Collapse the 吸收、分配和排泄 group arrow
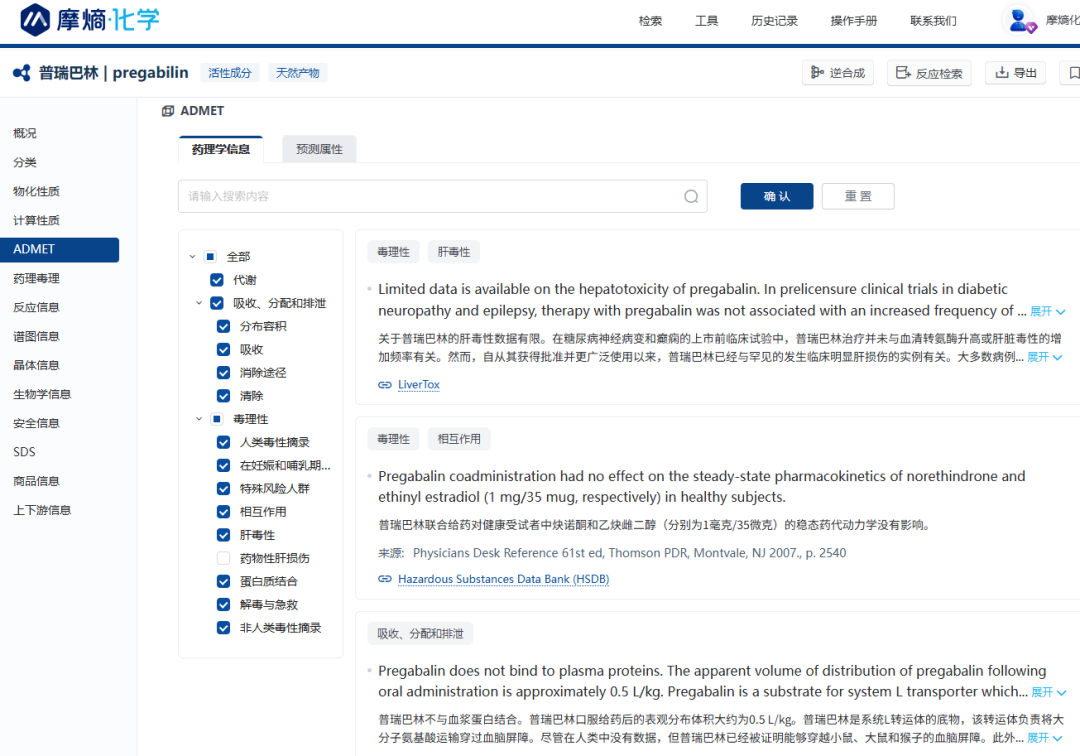 point(199,303)
